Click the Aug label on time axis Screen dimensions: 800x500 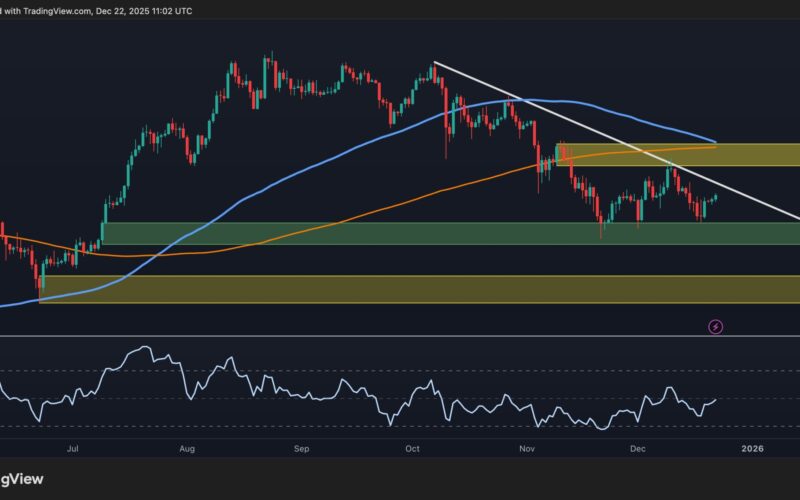click(x=188, y=450)
